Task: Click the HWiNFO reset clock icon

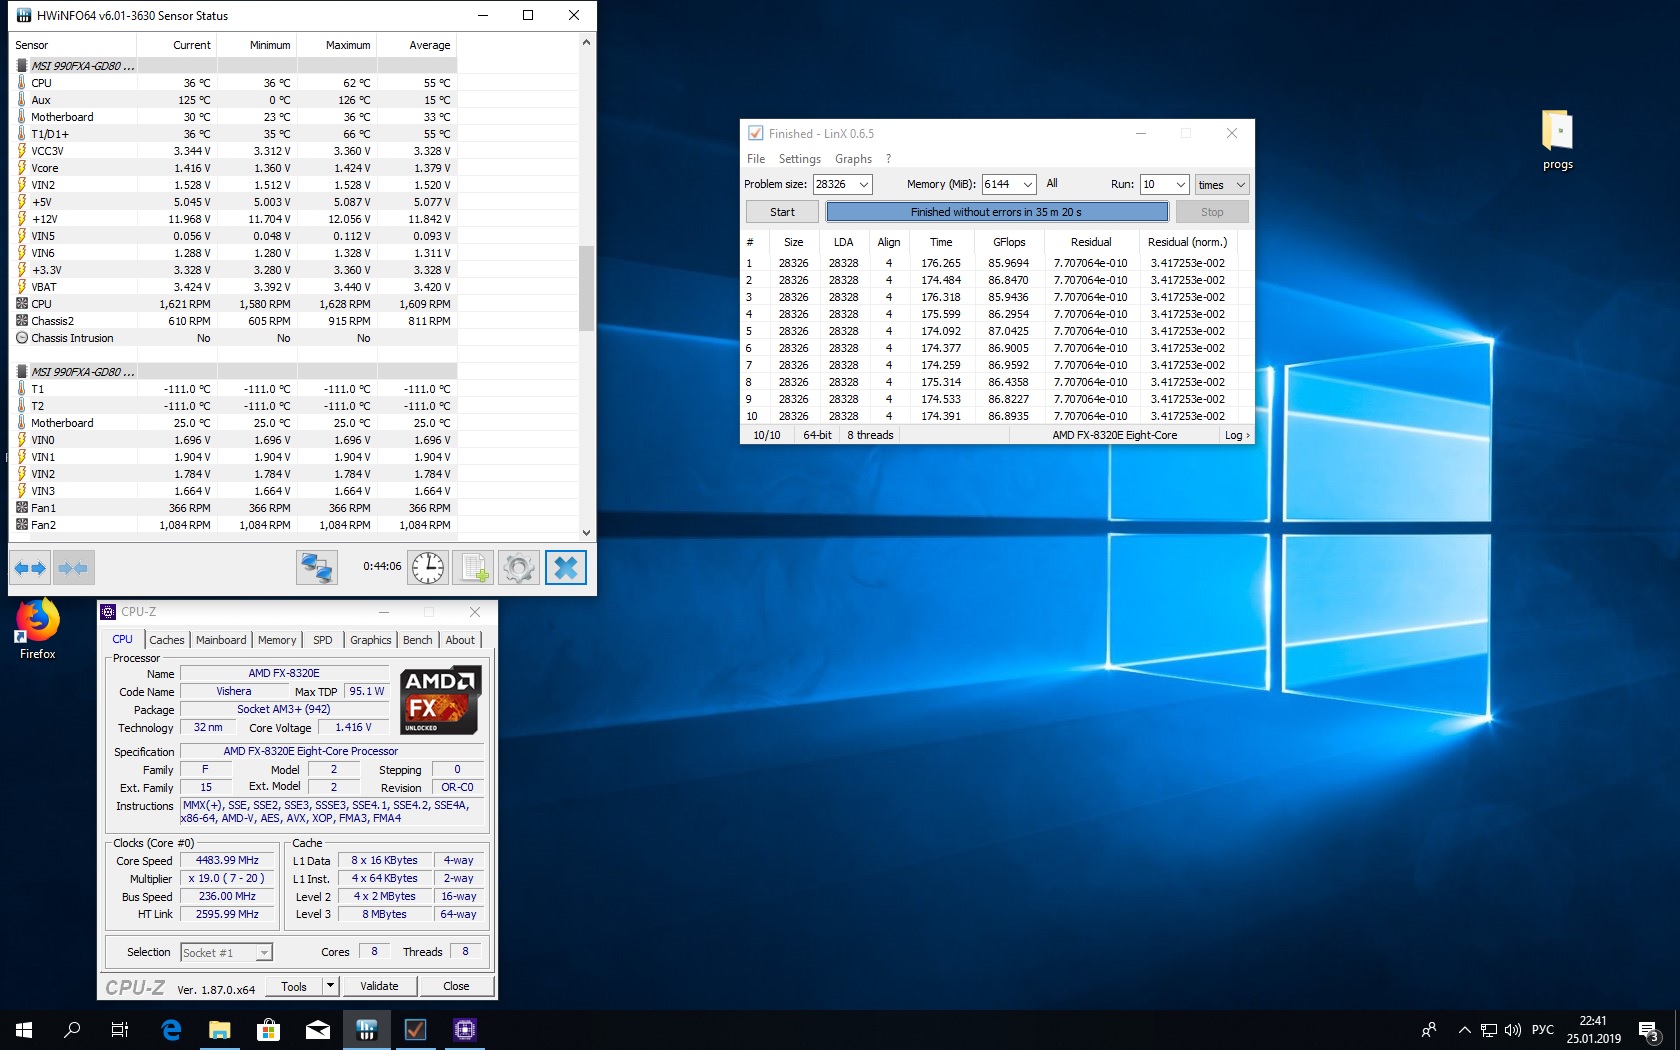Action: tap(428, 568)
